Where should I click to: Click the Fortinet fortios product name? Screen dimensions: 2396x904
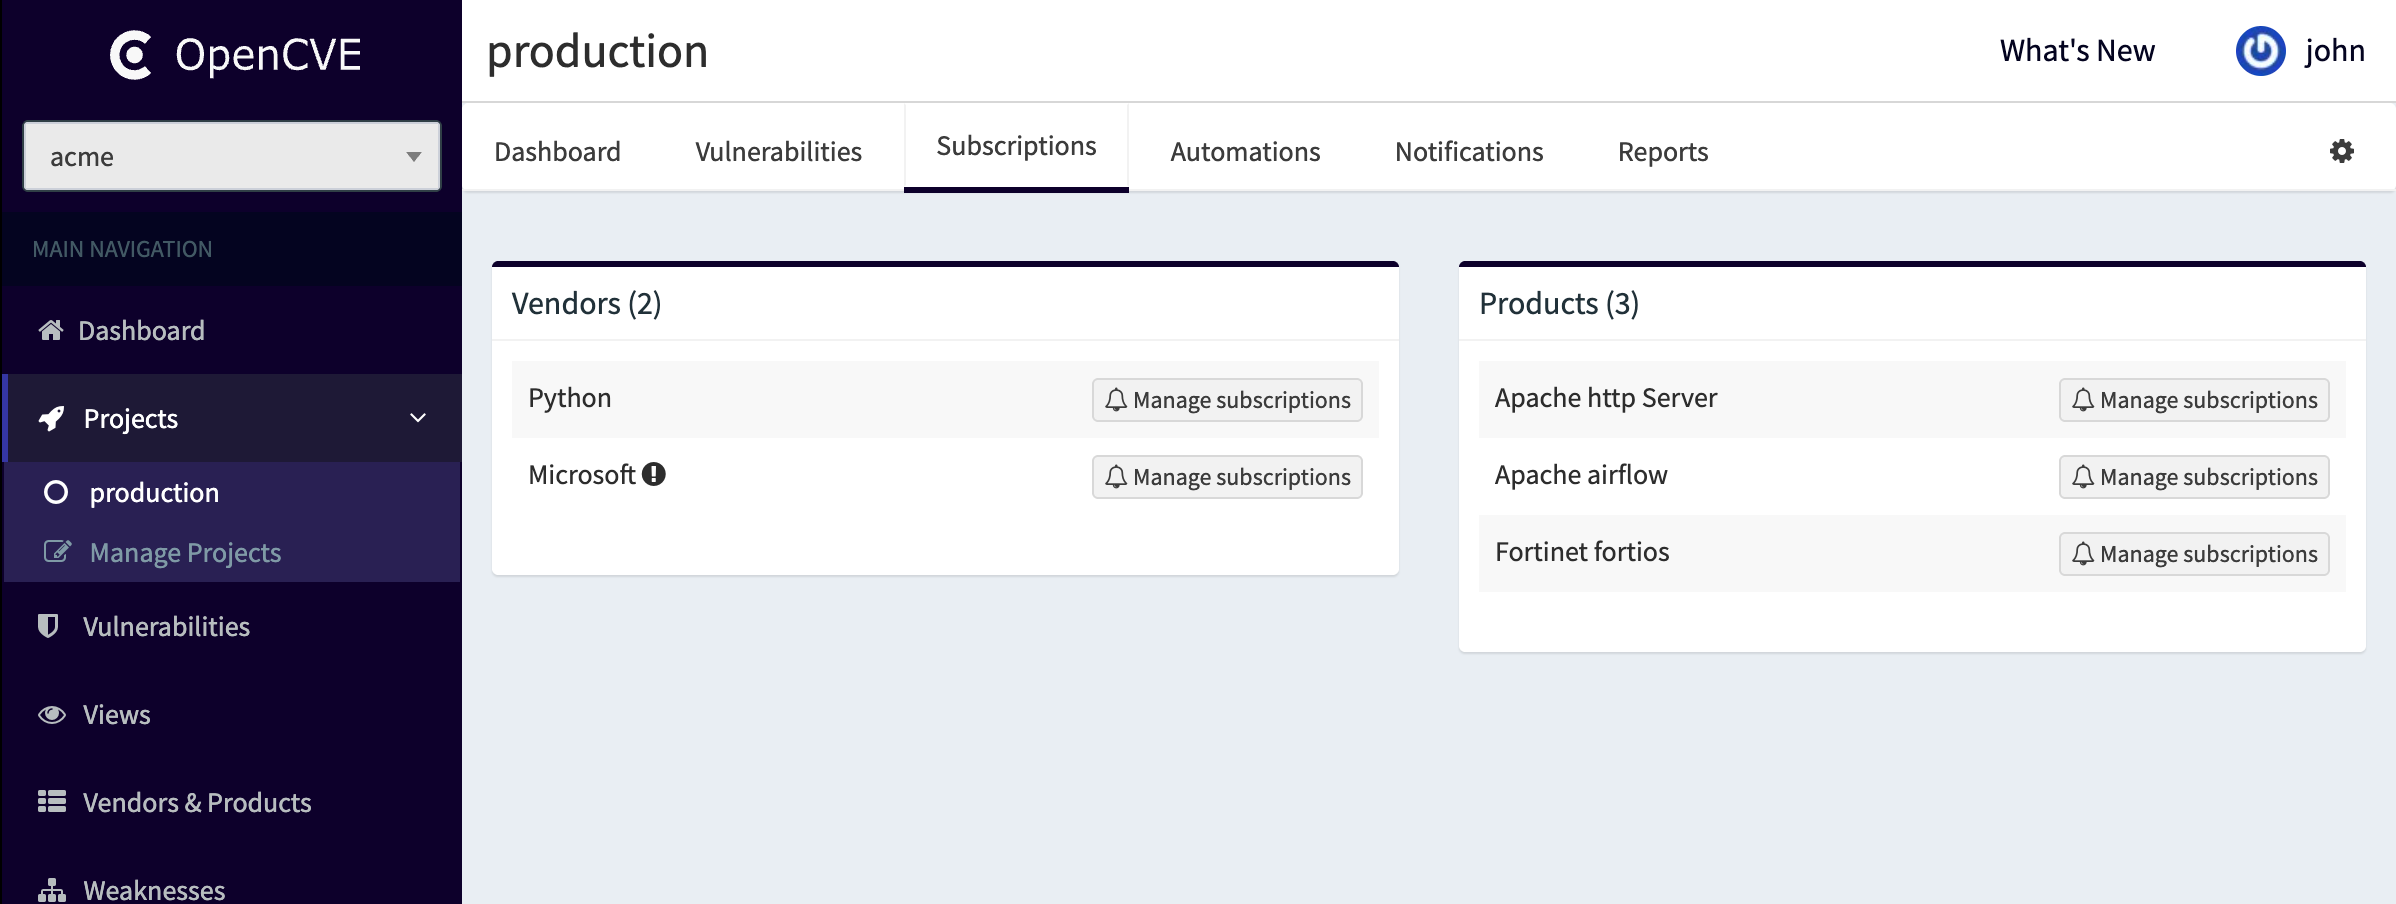pos(1582,552)
